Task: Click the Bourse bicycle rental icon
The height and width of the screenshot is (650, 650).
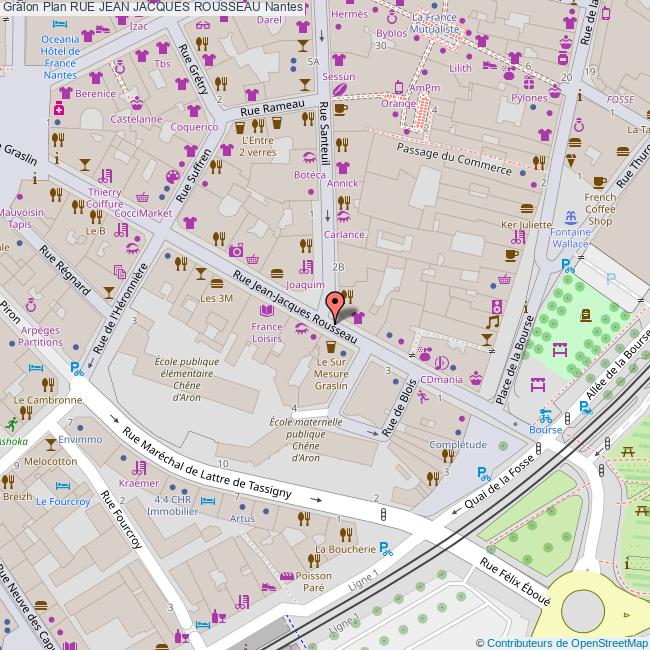Action: point(546,416)
